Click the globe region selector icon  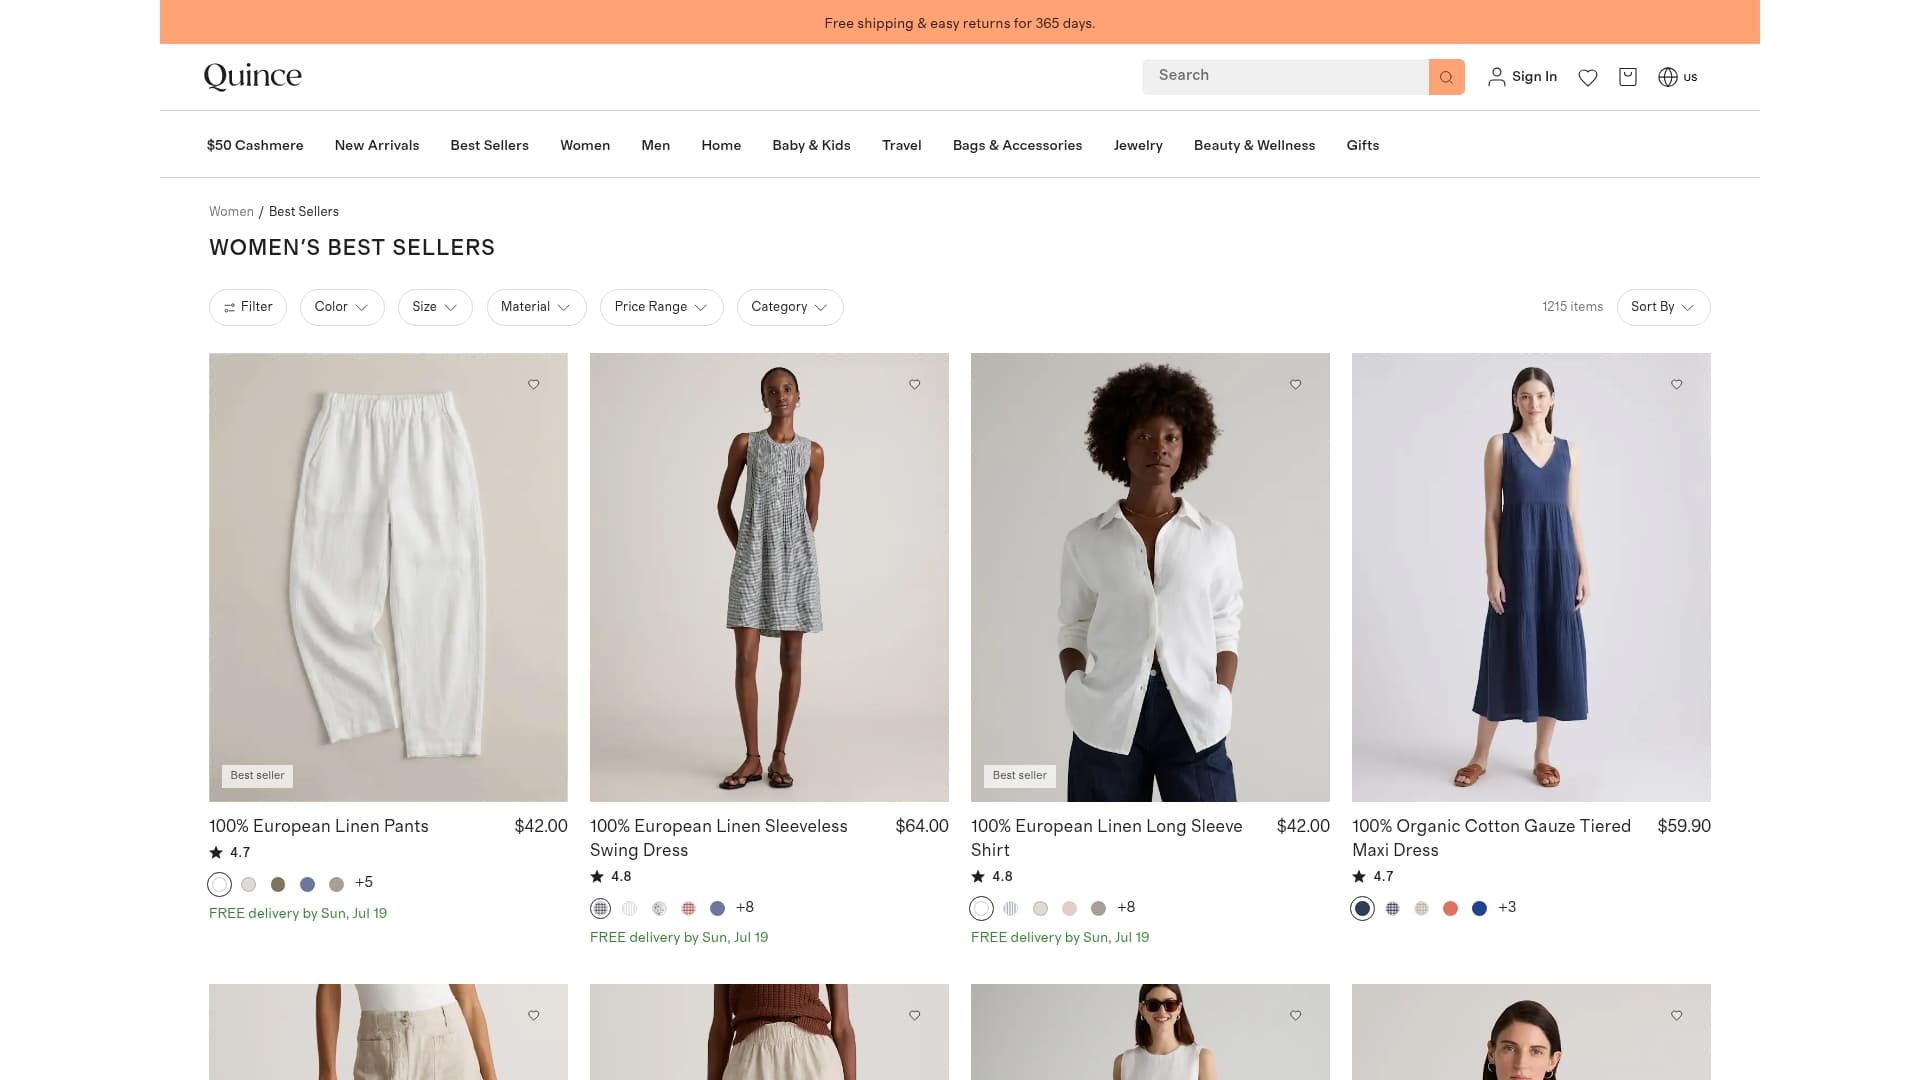point(1668,77)
